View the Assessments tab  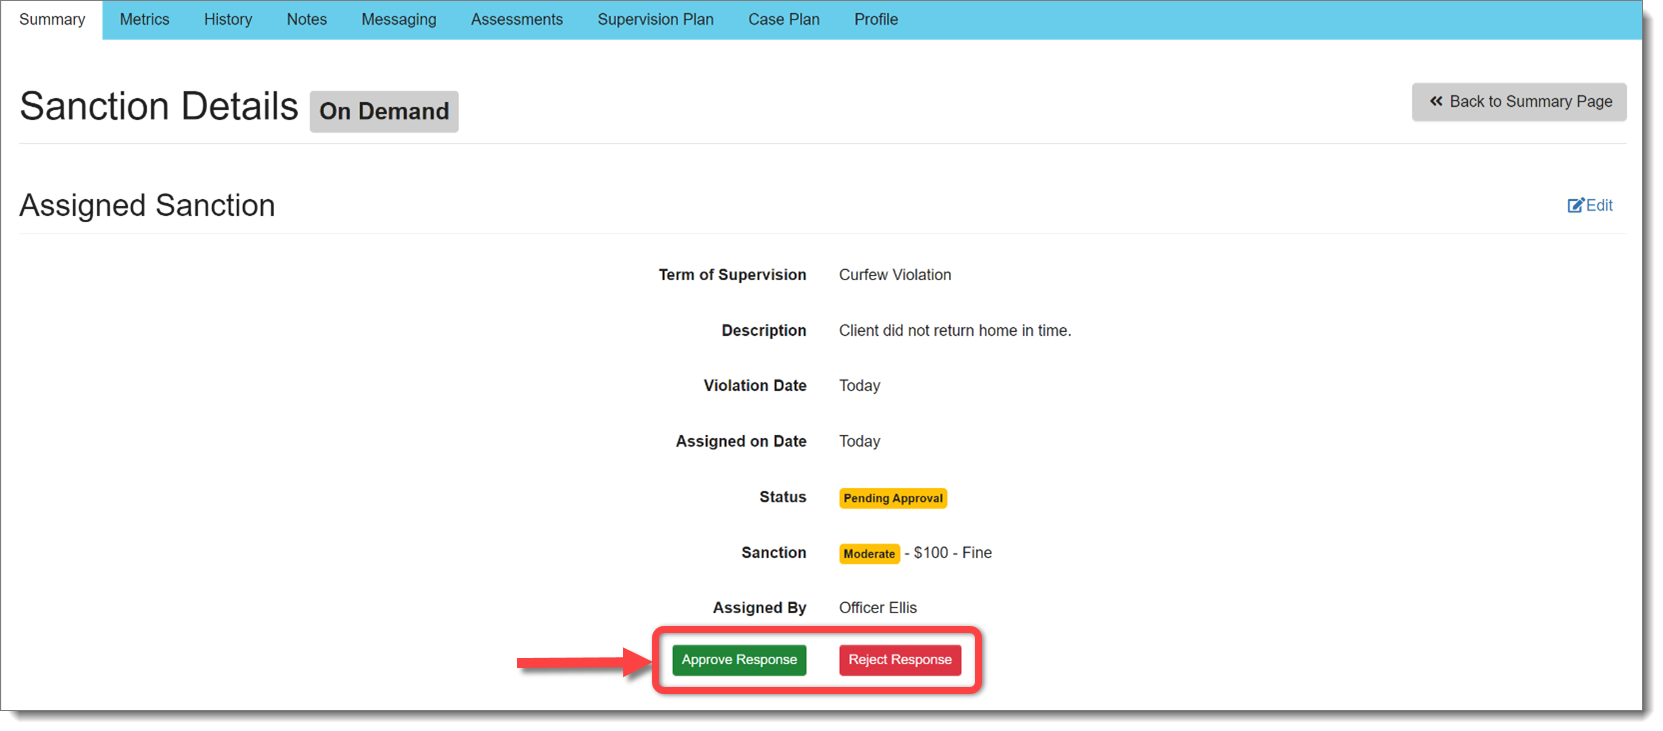(516, 20)
